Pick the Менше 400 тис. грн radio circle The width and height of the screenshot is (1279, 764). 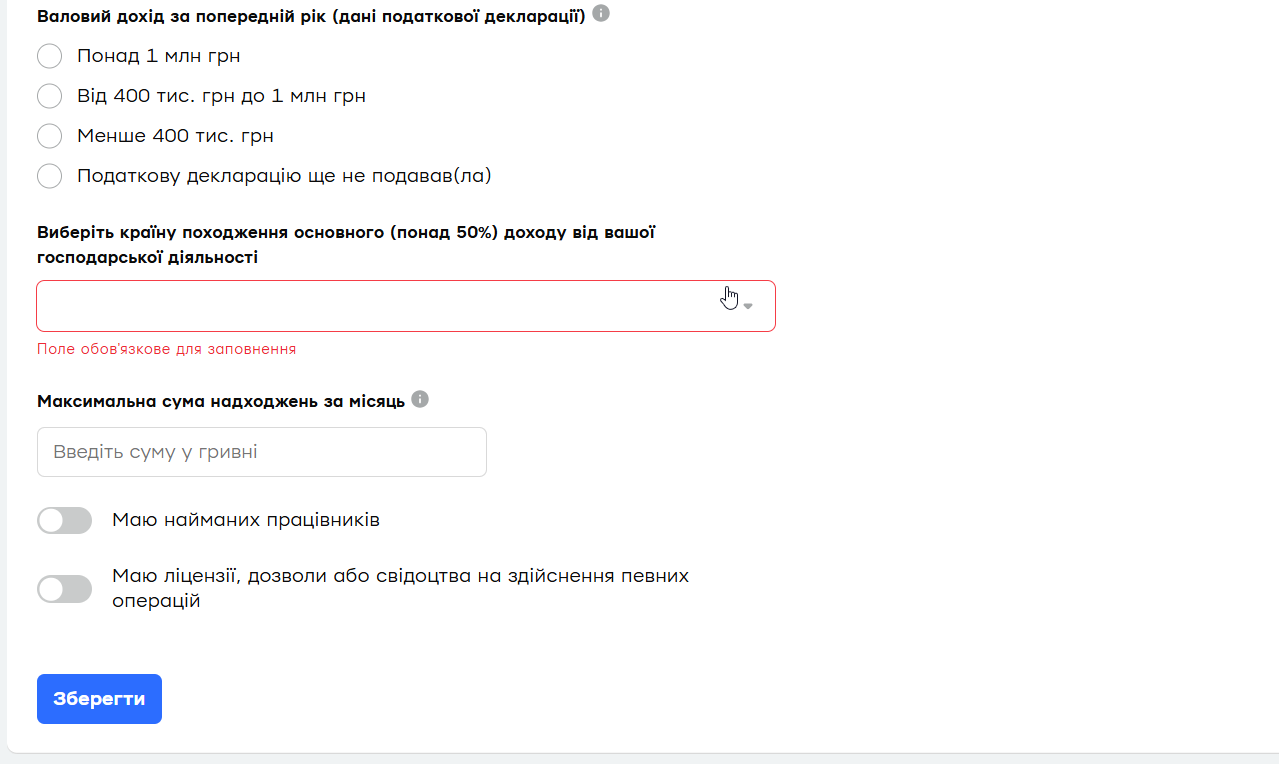[x=50, y=136]
